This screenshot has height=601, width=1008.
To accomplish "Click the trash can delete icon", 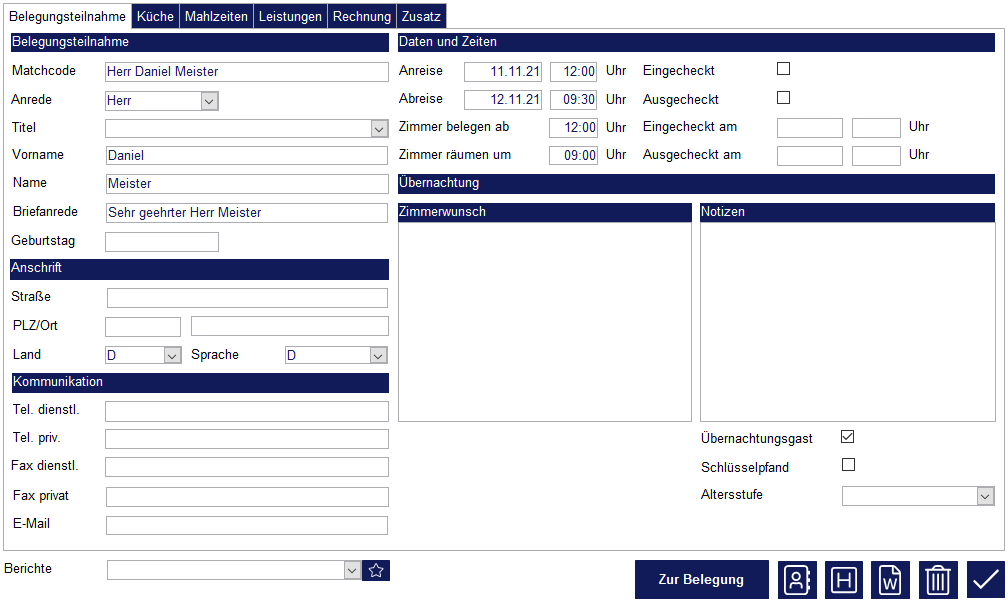I will pos(938,580).
